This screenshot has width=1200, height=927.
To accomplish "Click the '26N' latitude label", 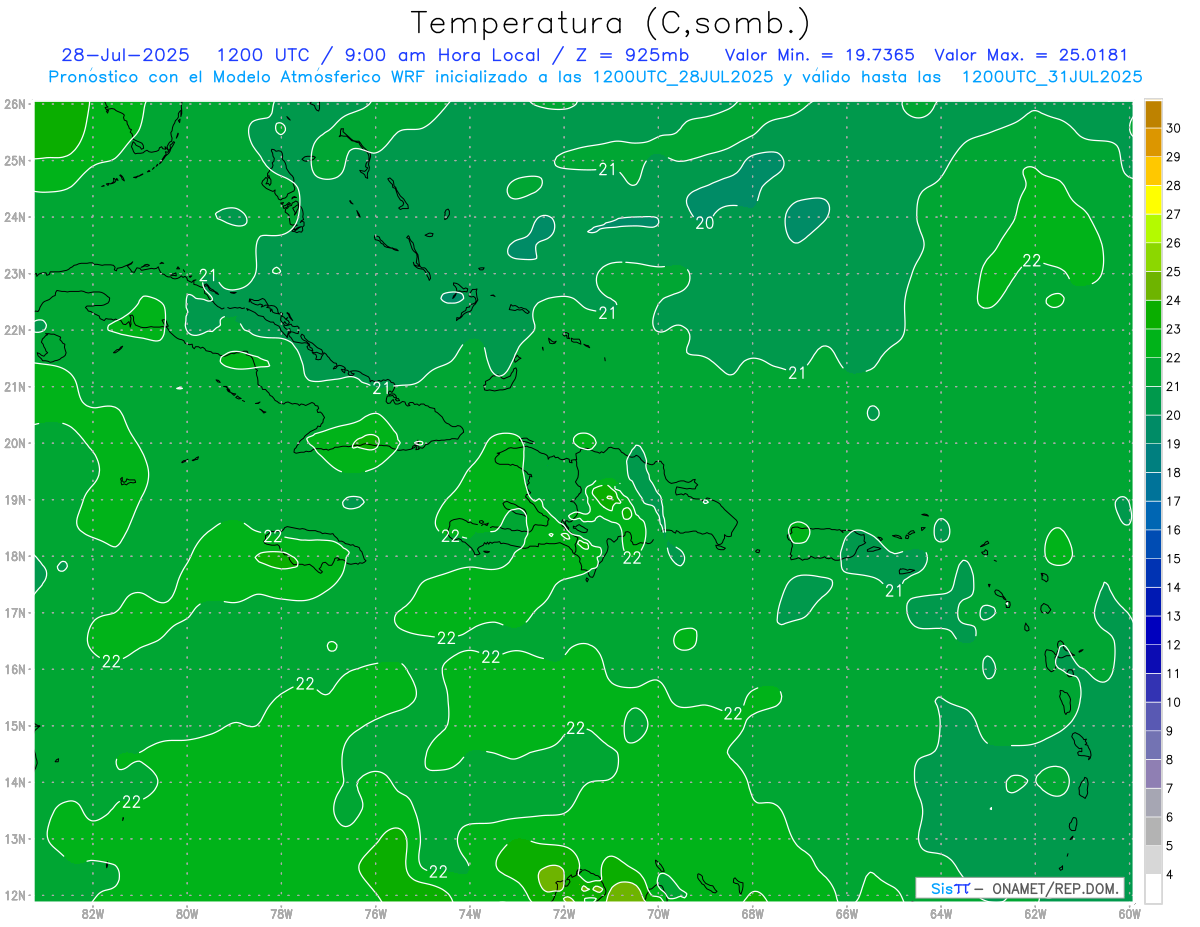I will (15, 104).
